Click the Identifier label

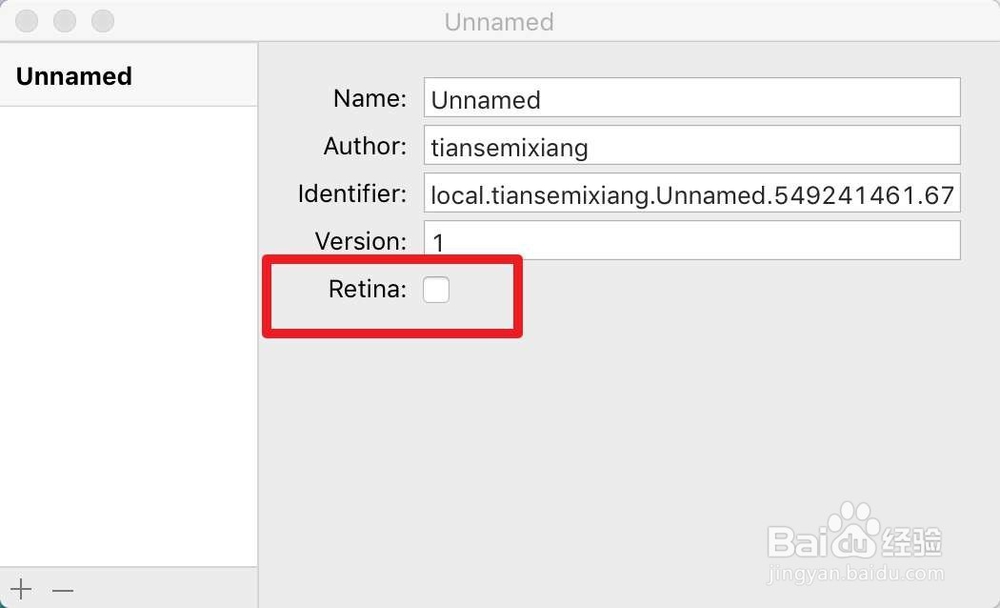coord(352,193)
